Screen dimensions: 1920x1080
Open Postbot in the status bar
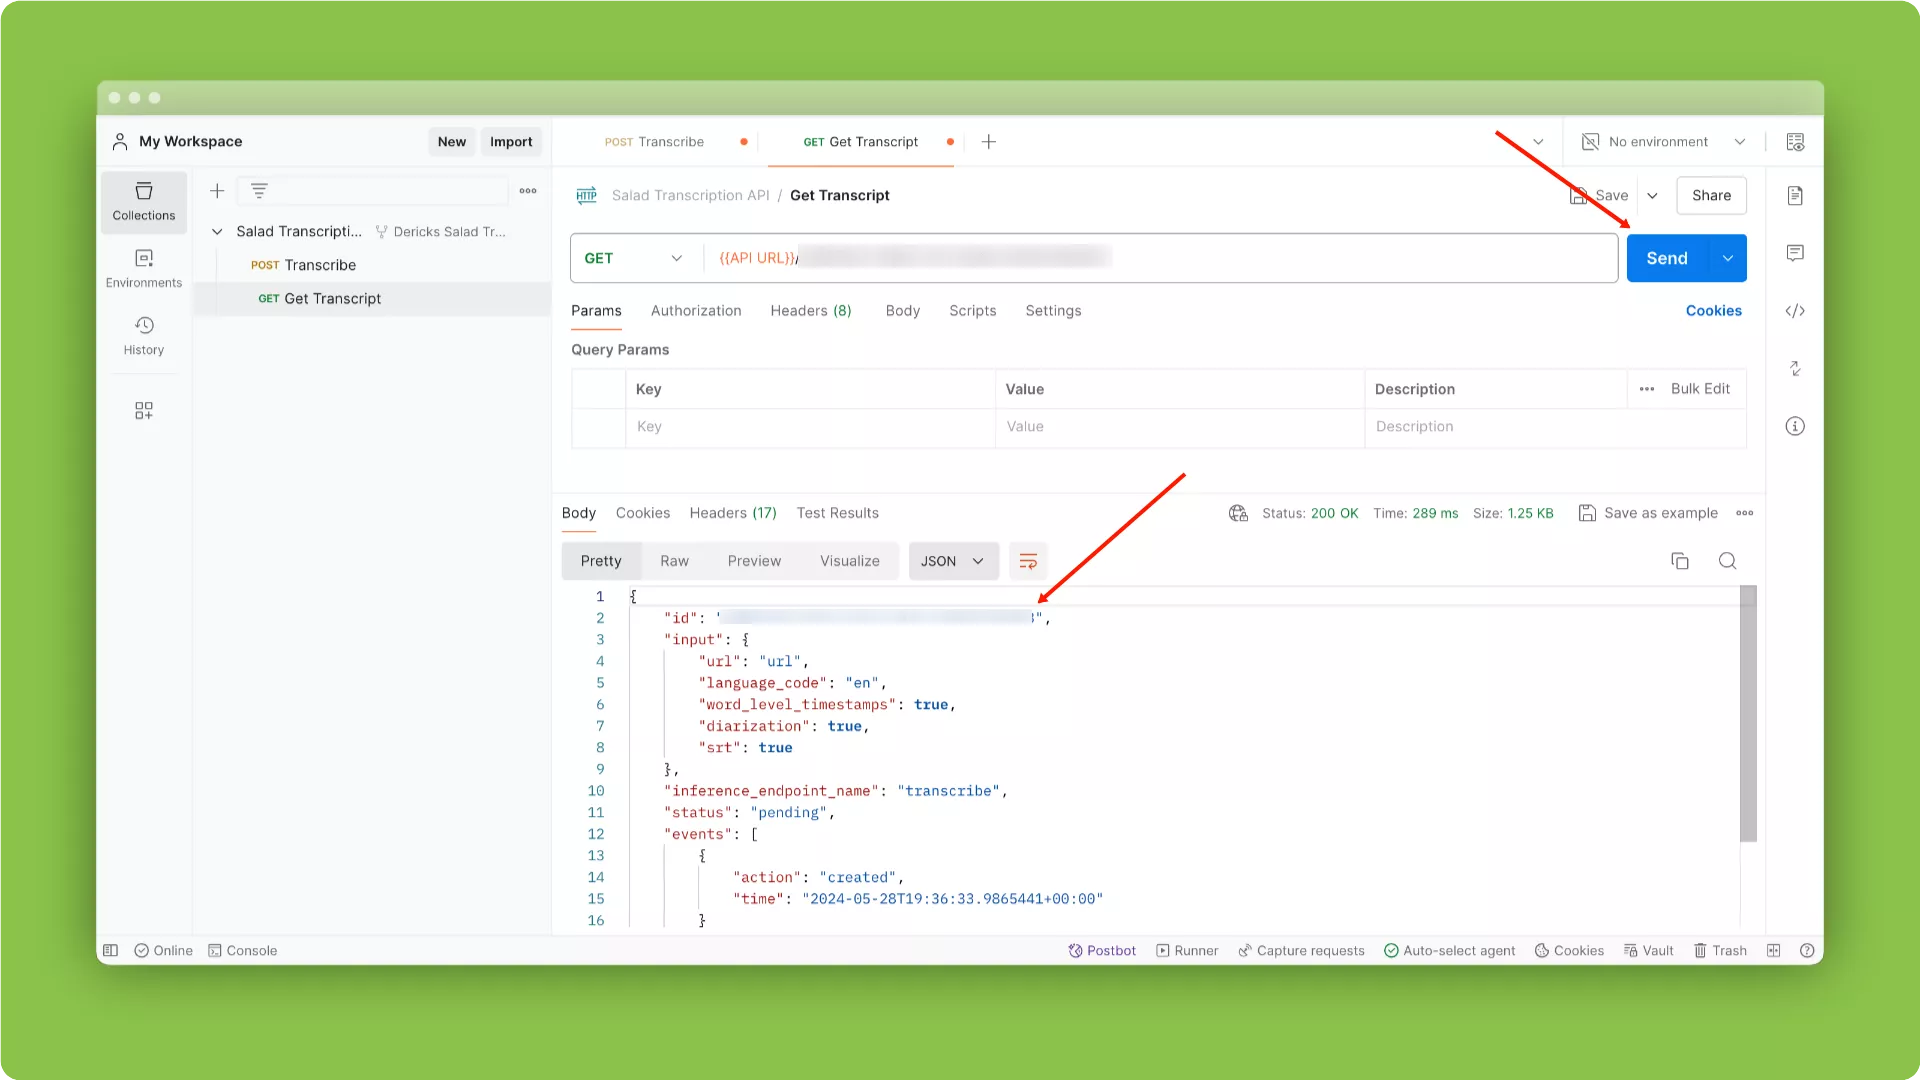1102,951
